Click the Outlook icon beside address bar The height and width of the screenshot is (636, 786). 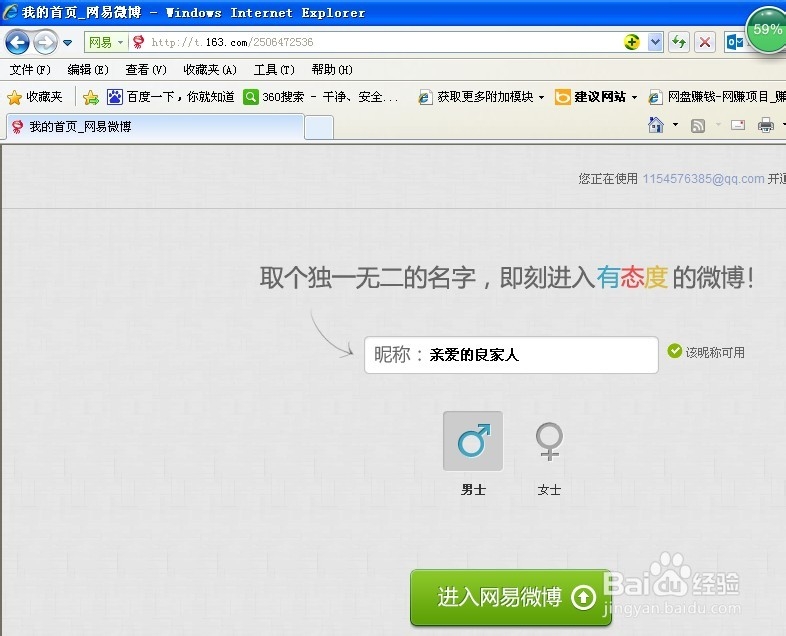click(x=734, y=43)
